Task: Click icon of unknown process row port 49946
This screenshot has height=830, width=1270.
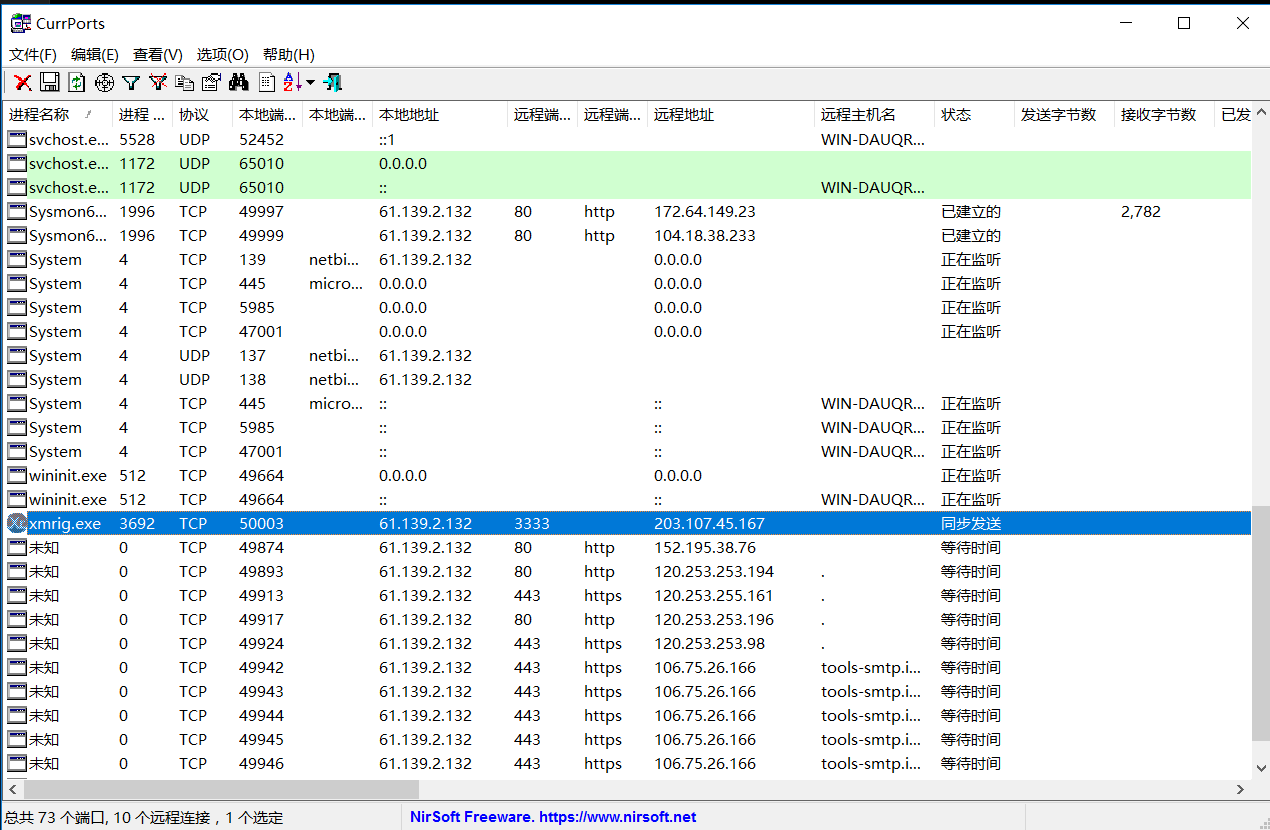Action: (17, 764)
